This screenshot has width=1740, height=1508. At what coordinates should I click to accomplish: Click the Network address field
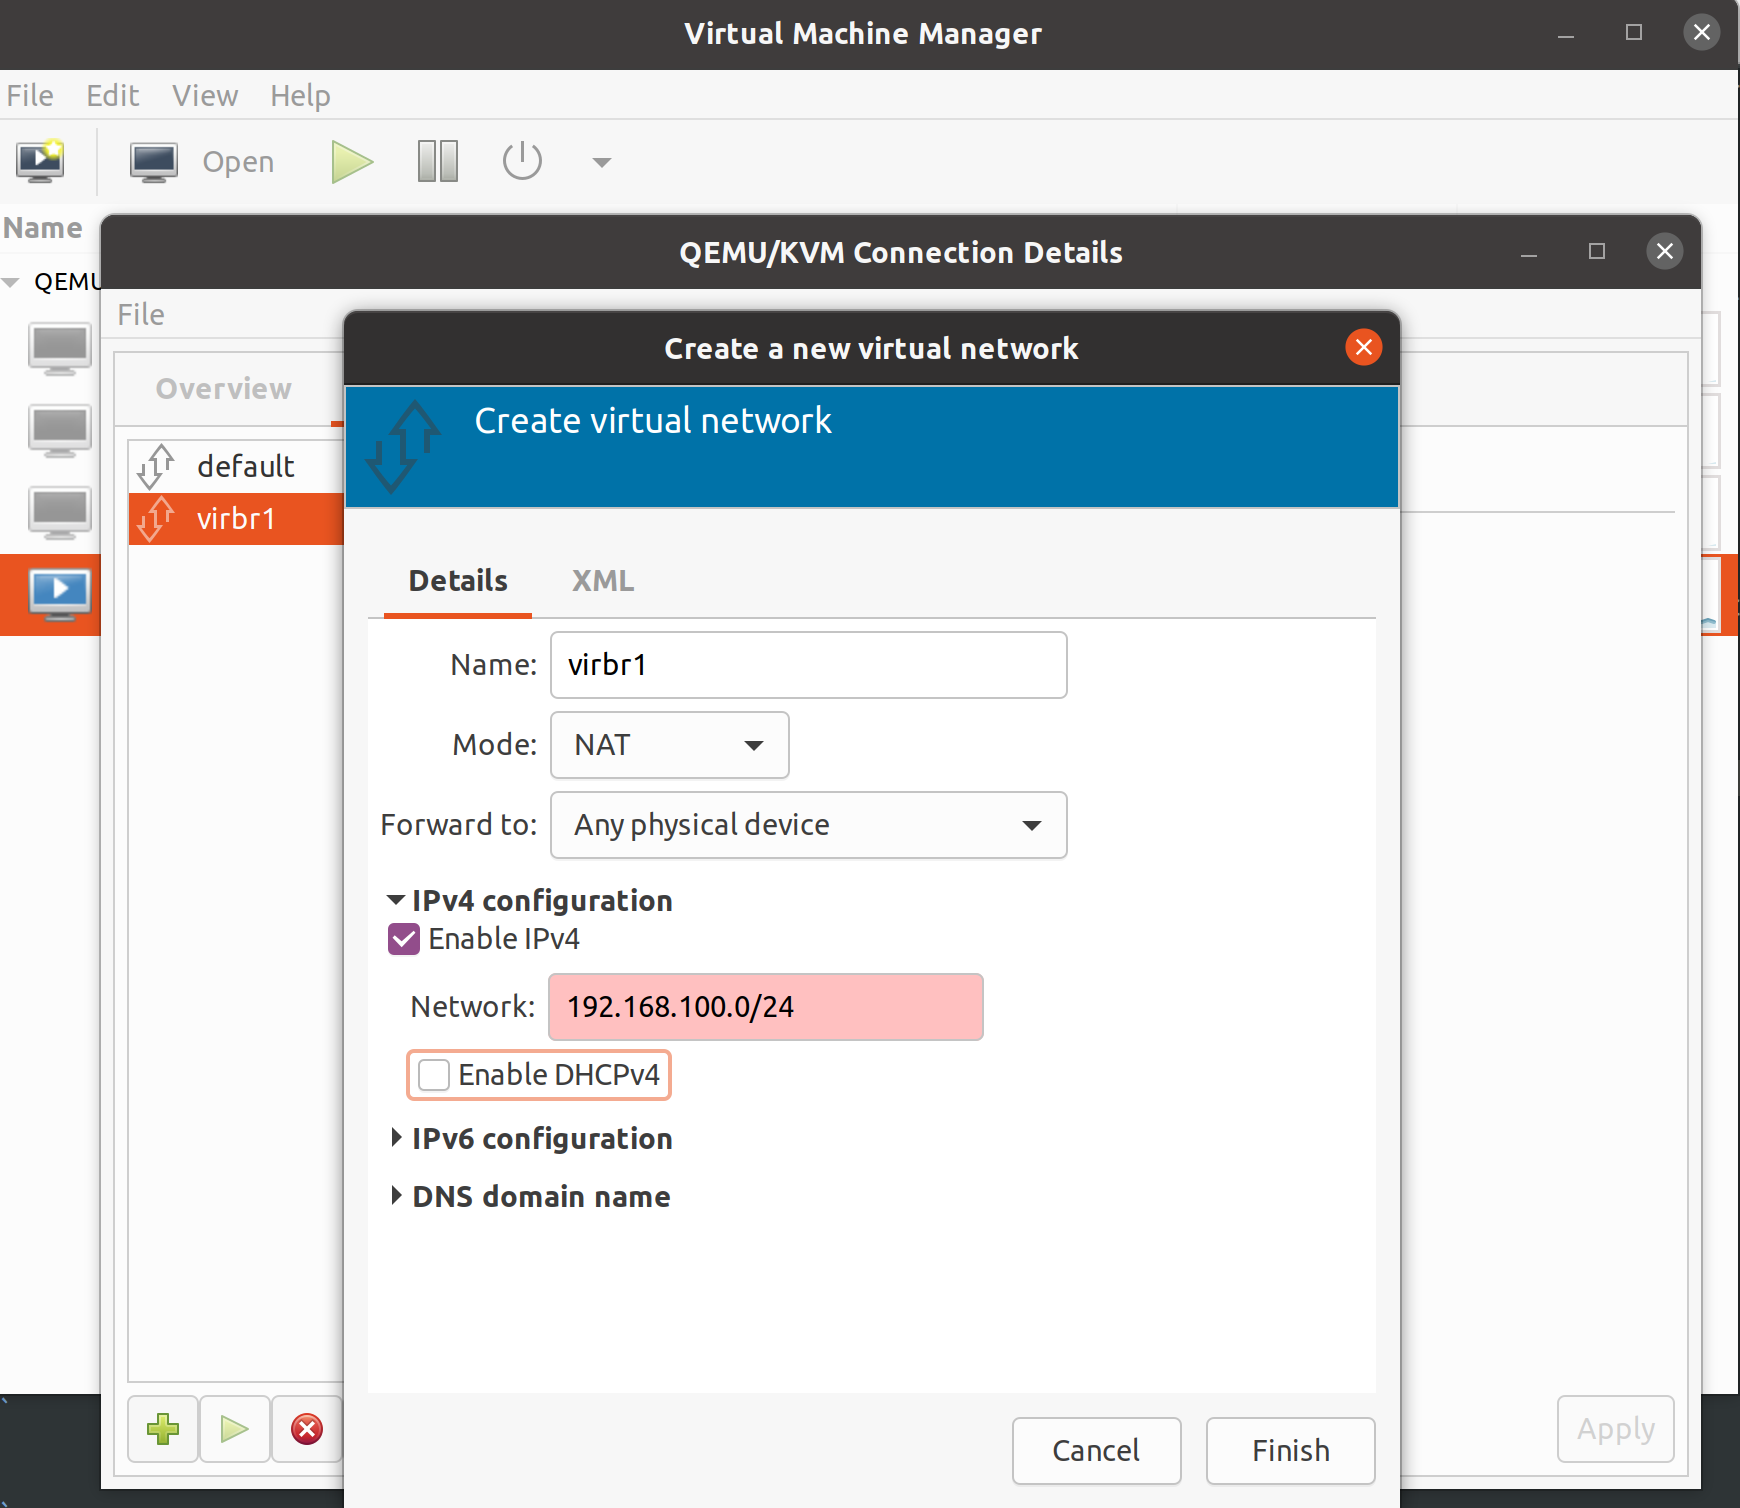[x=766, y=1007]
